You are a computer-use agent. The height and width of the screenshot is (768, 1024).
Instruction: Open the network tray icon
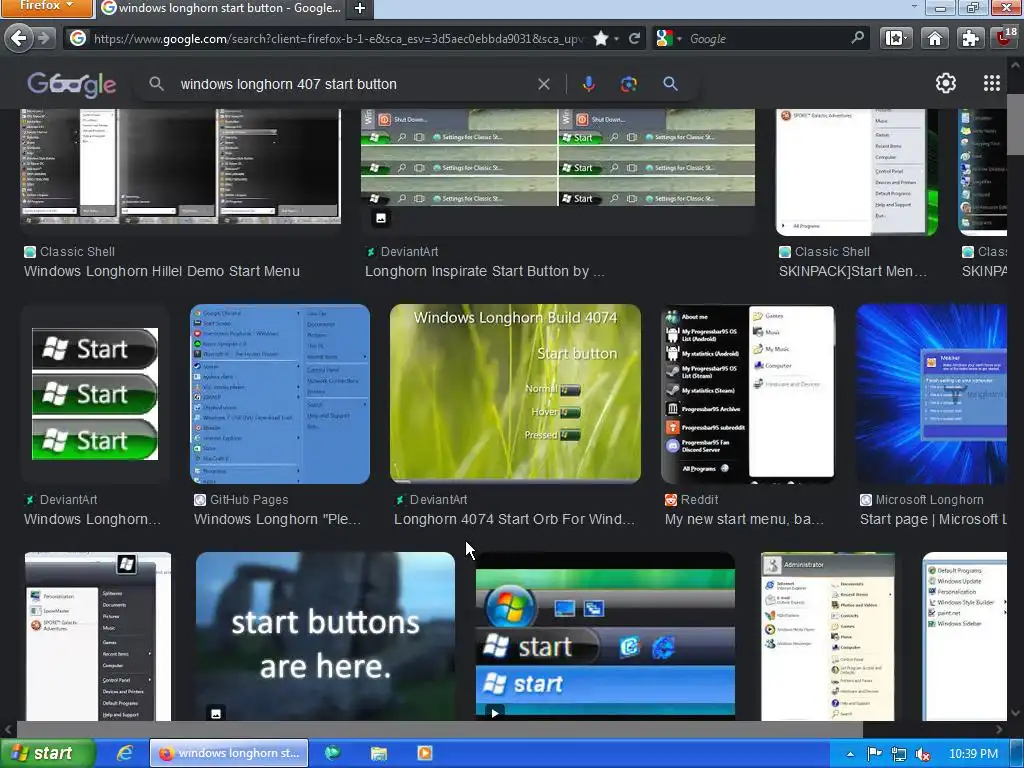pos(899,754)
